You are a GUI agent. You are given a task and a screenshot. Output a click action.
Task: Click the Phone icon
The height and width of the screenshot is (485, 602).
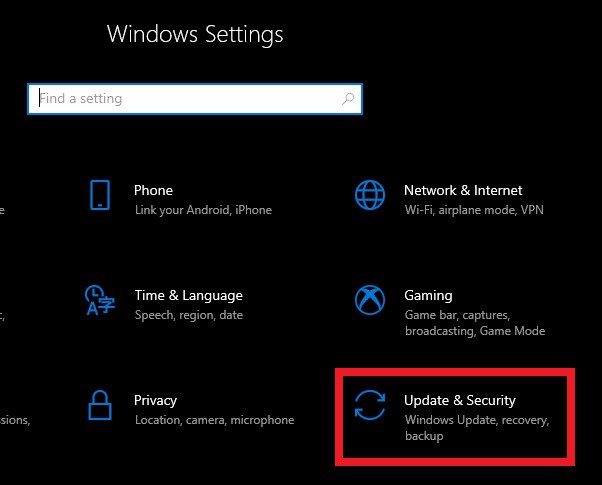pyautogui.click(x=99, y=195)
